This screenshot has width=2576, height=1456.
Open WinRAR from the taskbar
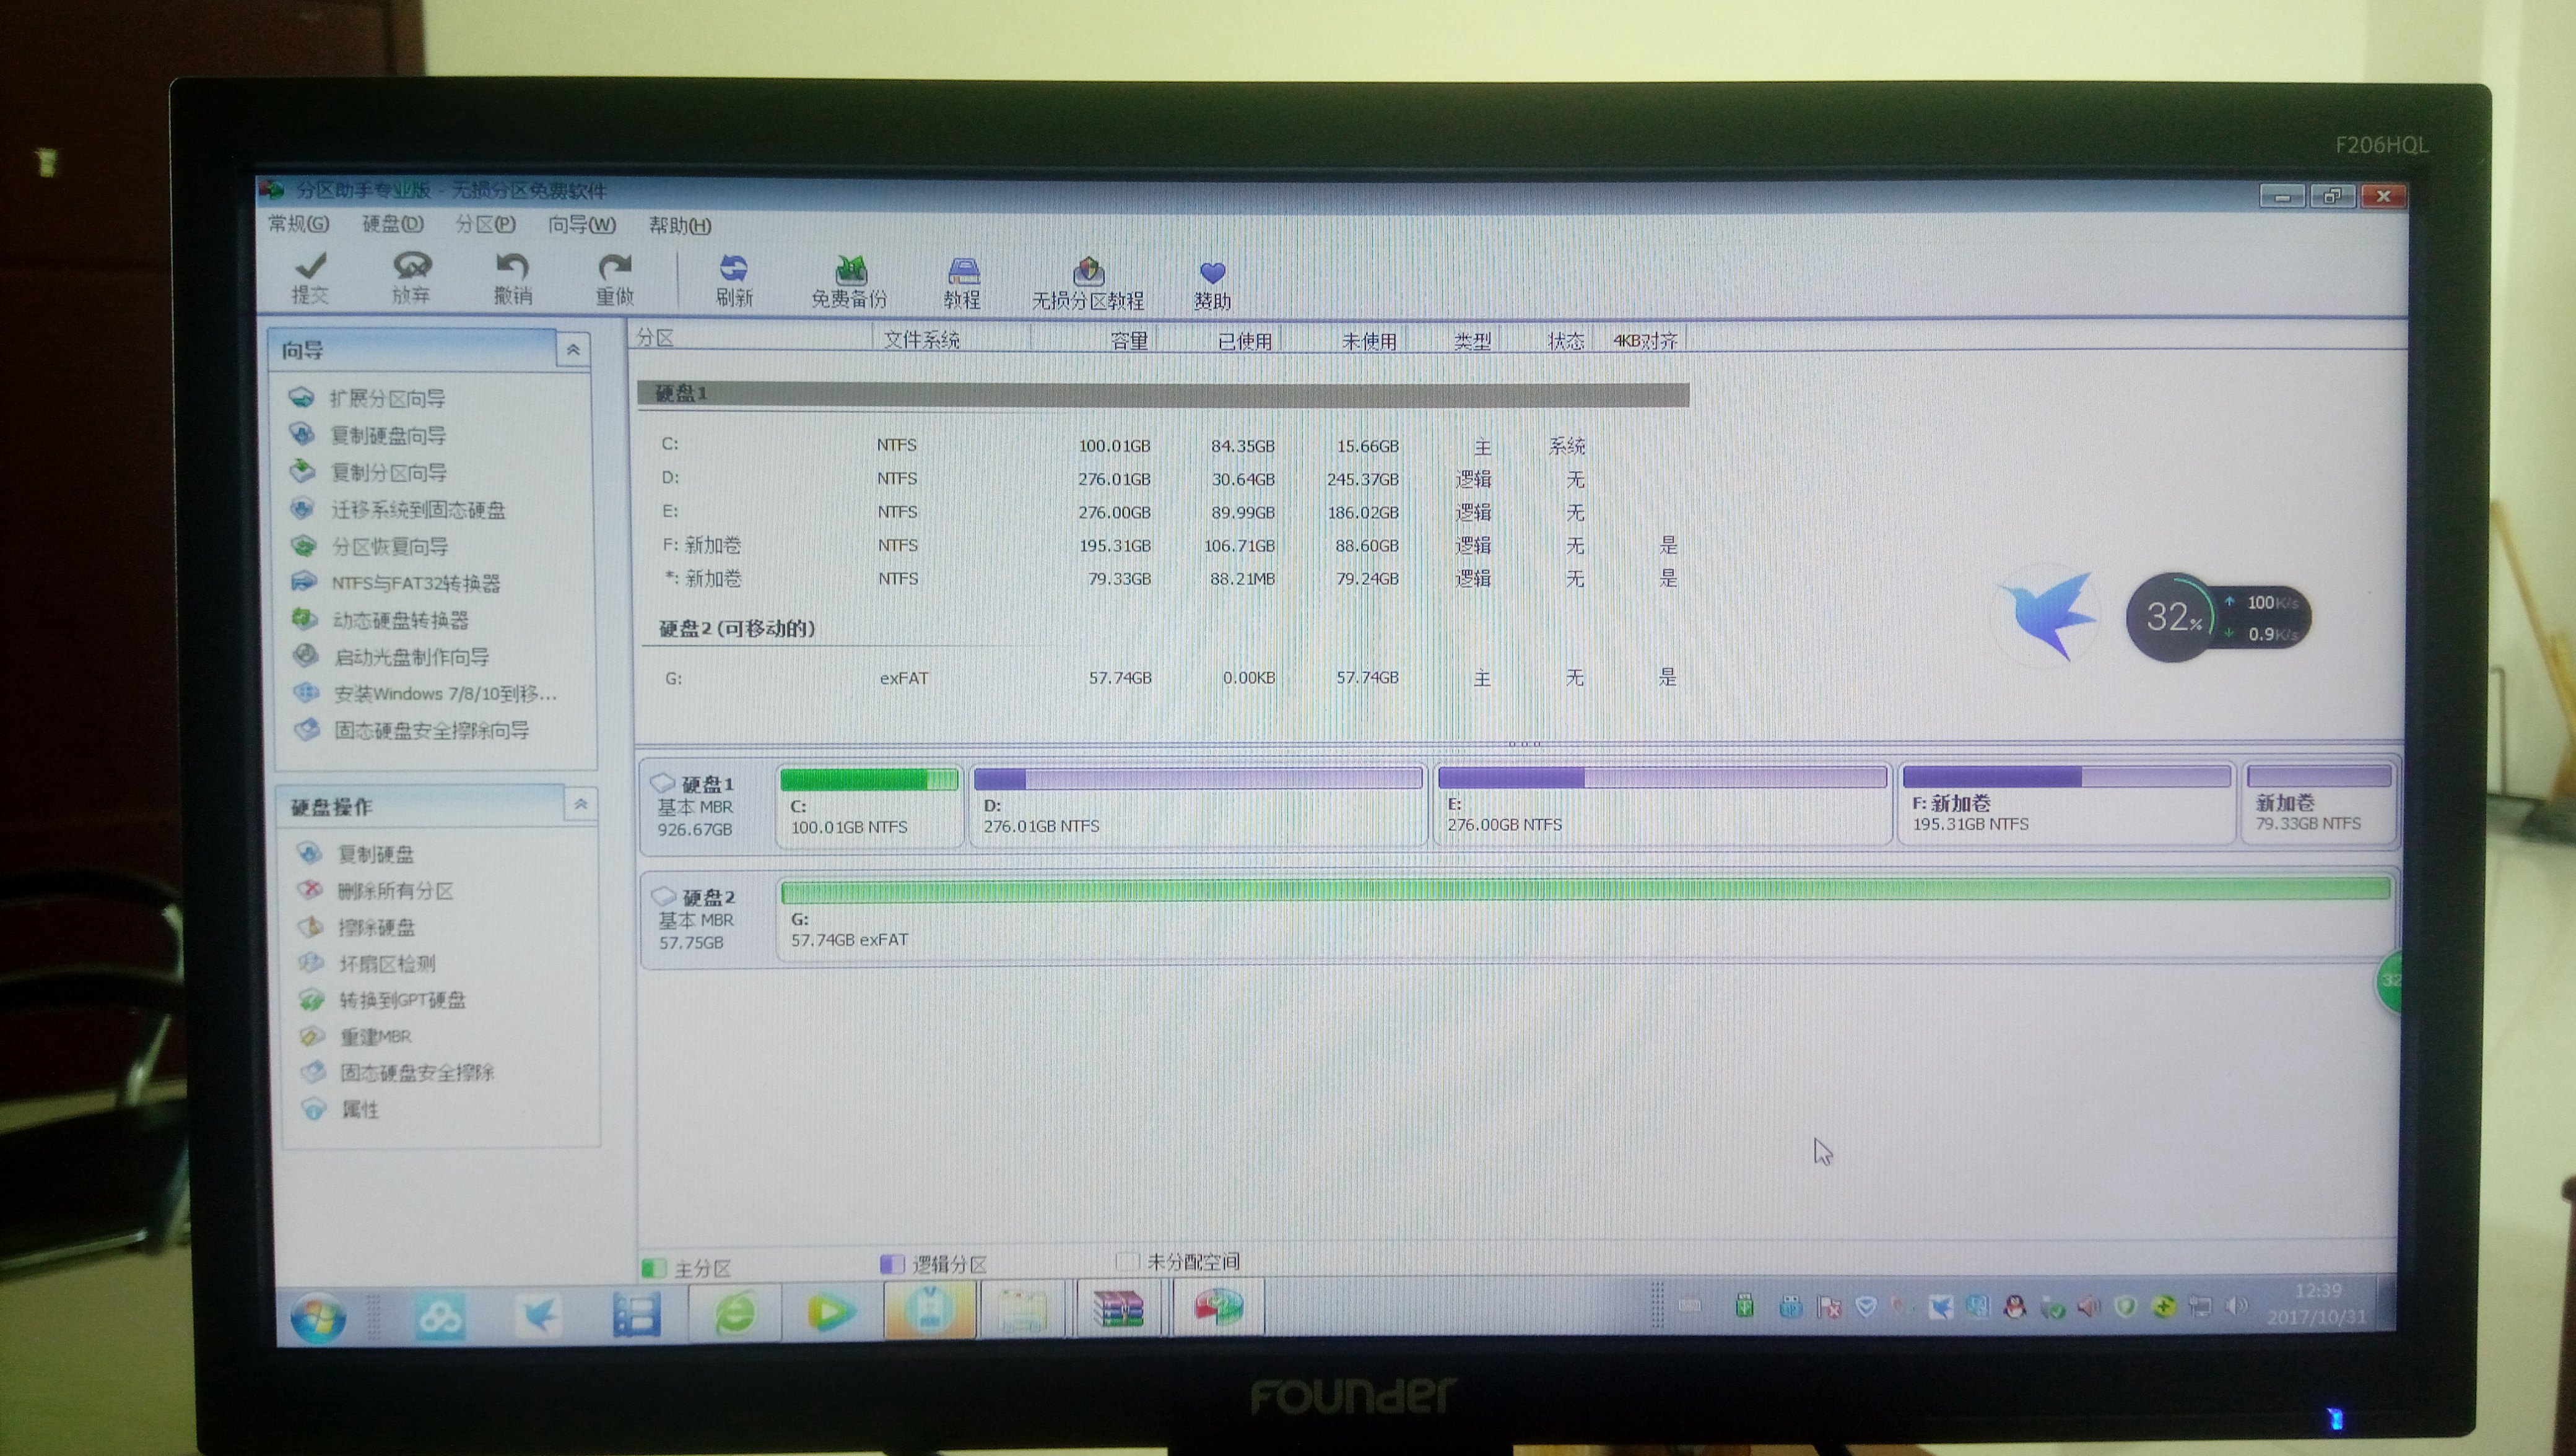1118,1308
